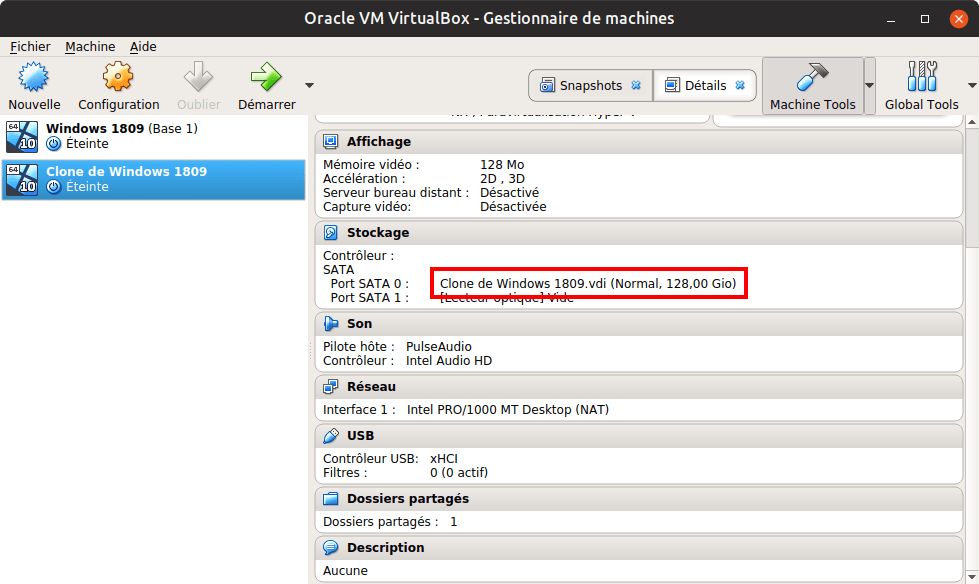Viewport: 979px width, 584px height.
Task: Click the Son section header
Action: 639,324
